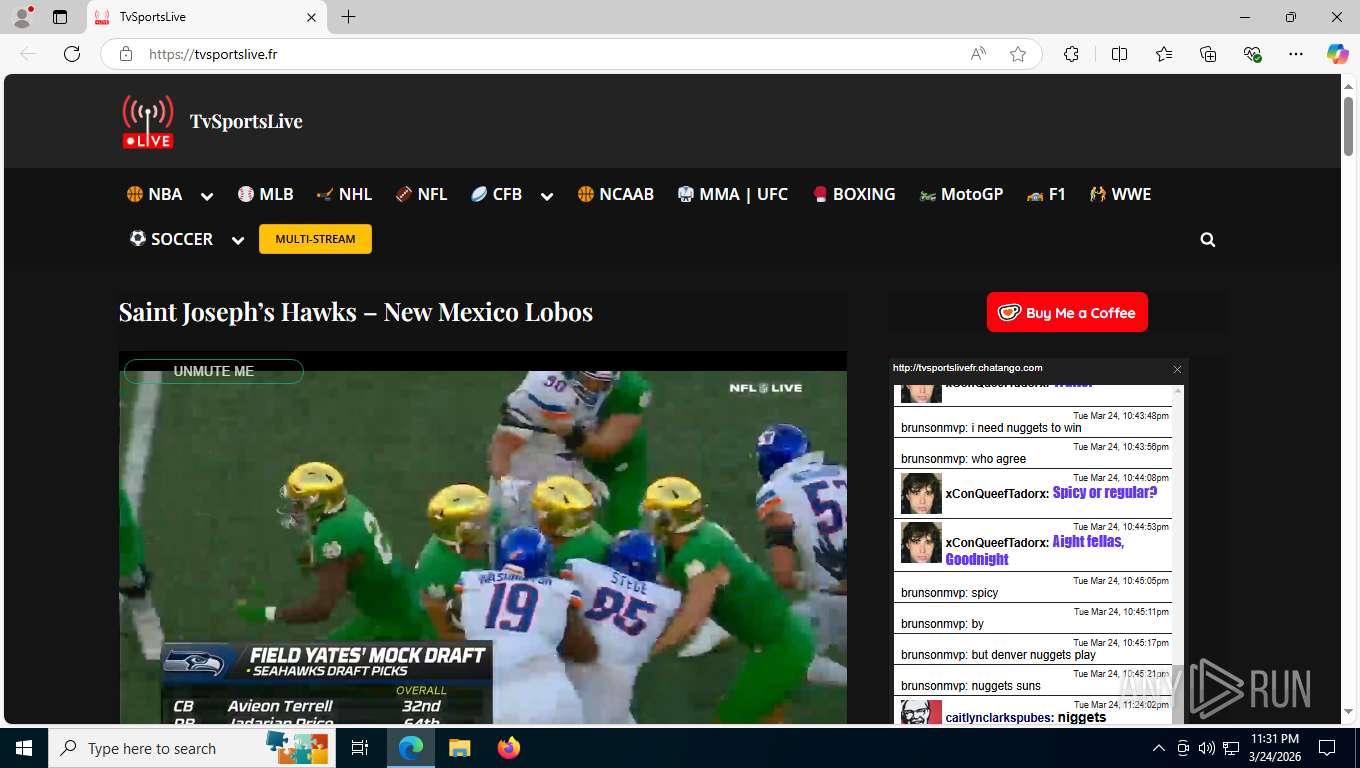Image resolution: width=1360 pixels, height=768 pixels.
Task: Open the system tray volume icon
Action: tap(1206, 748)
